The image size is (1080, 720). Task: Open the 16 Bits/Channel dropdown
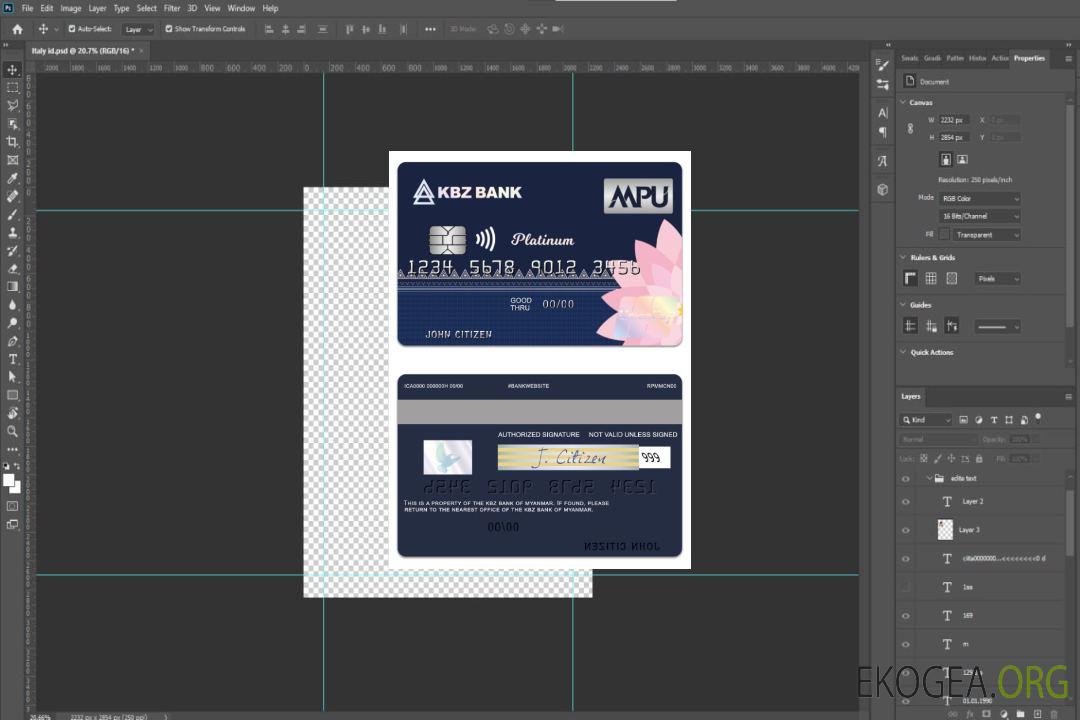click(979, 216)
